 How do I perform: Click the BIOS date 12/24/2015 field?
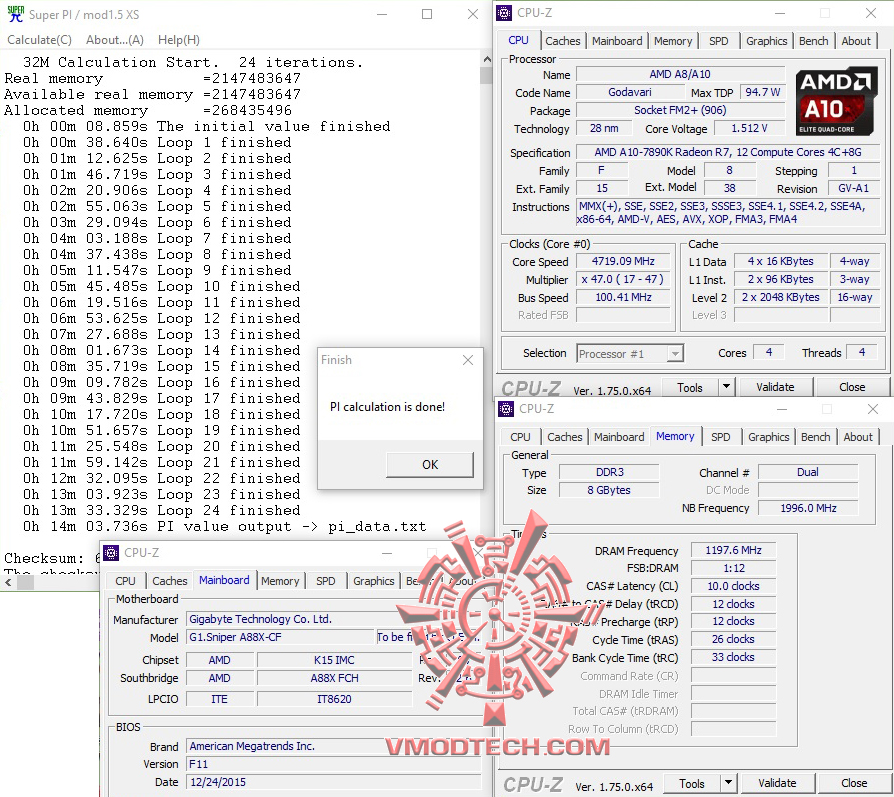[x=334, y=782]
